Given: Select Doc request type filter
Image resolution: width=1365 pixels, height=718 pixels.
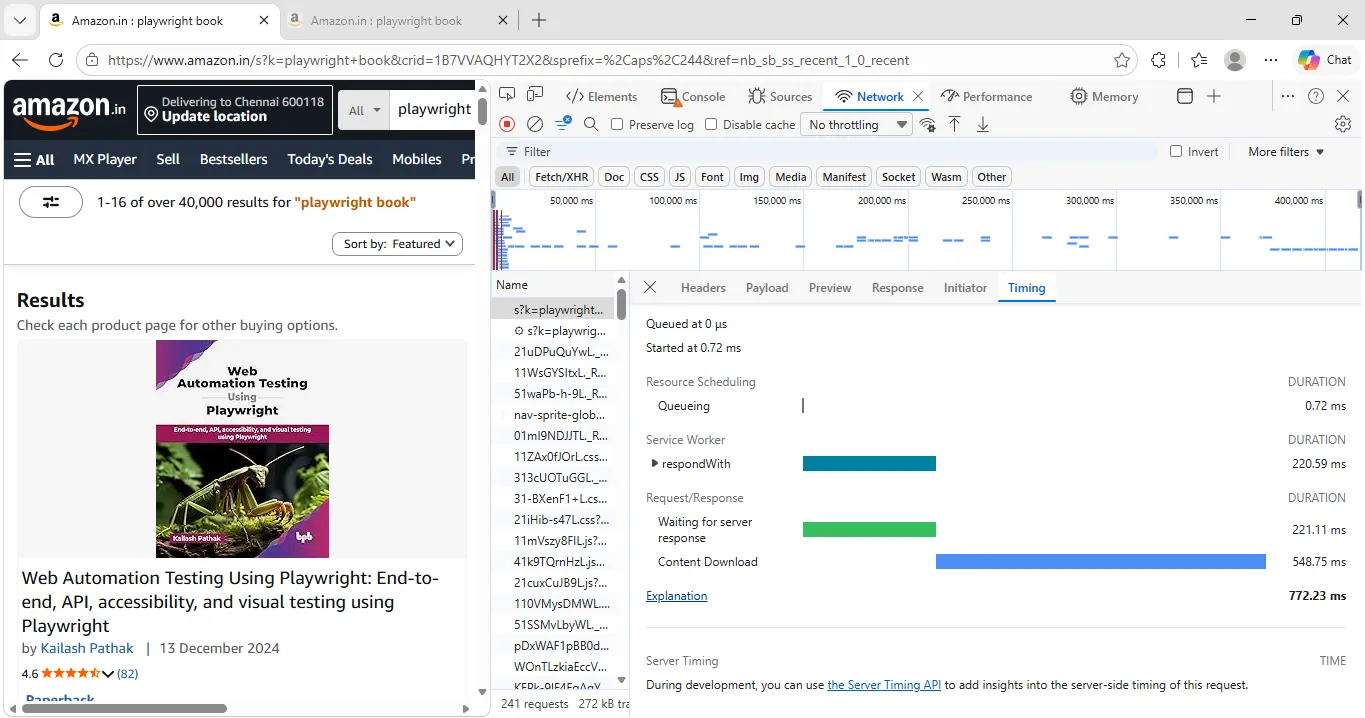Looking at the screenshot, I should (614, 177).
